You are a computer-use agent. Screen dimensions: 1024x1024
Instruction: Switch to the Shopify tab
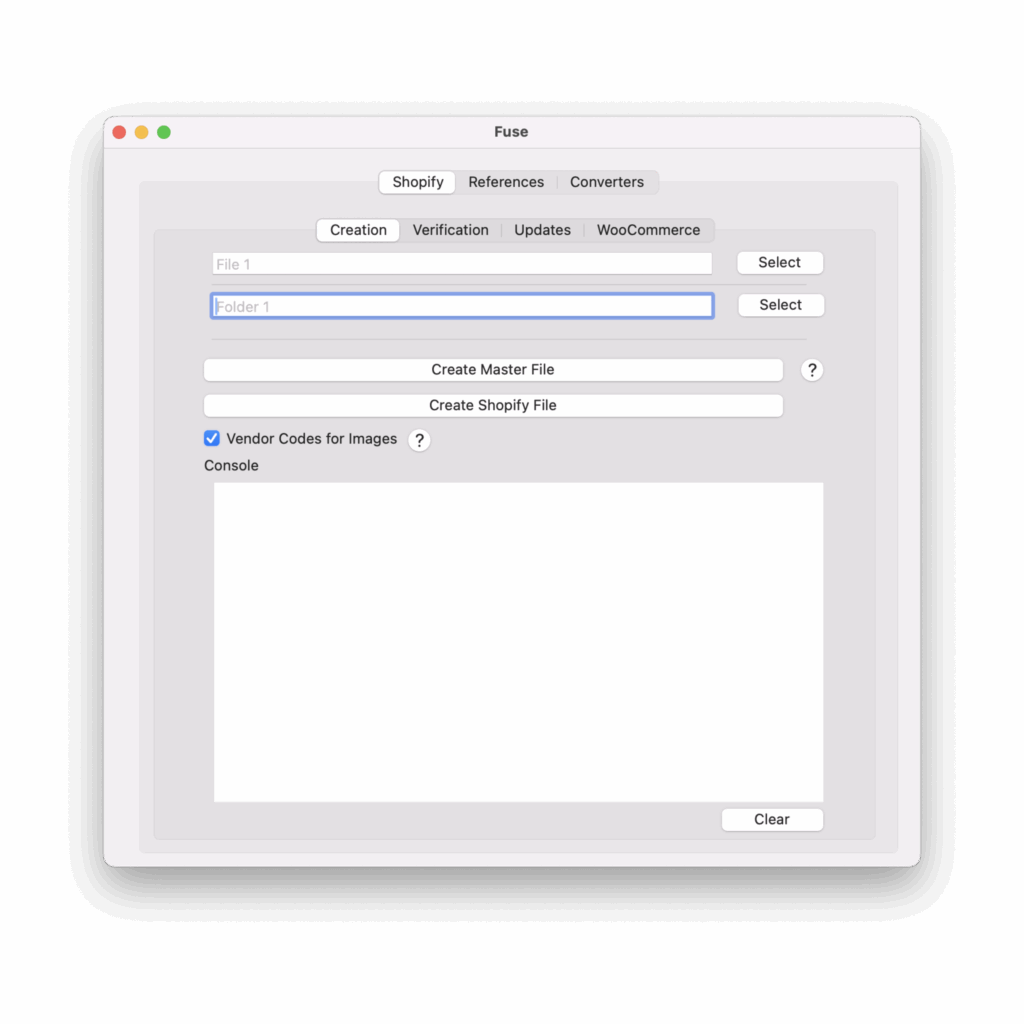click(x=418, y=182)
